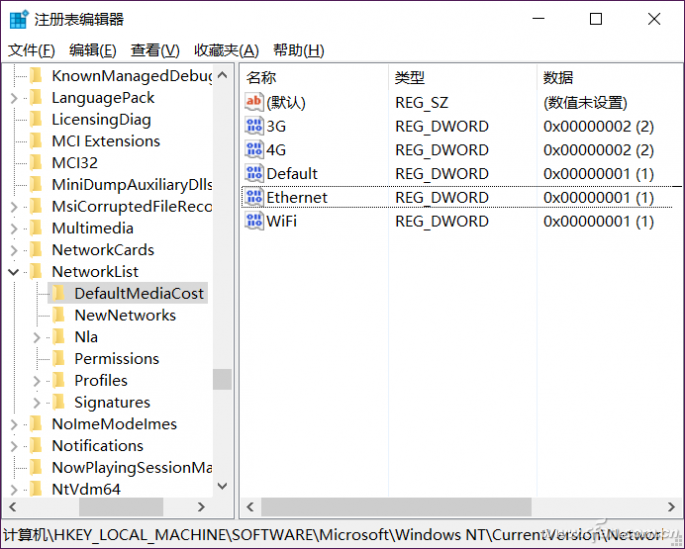685x549 pixels.
Task: Collapse the NetworkList key
Action: point(14,272)
